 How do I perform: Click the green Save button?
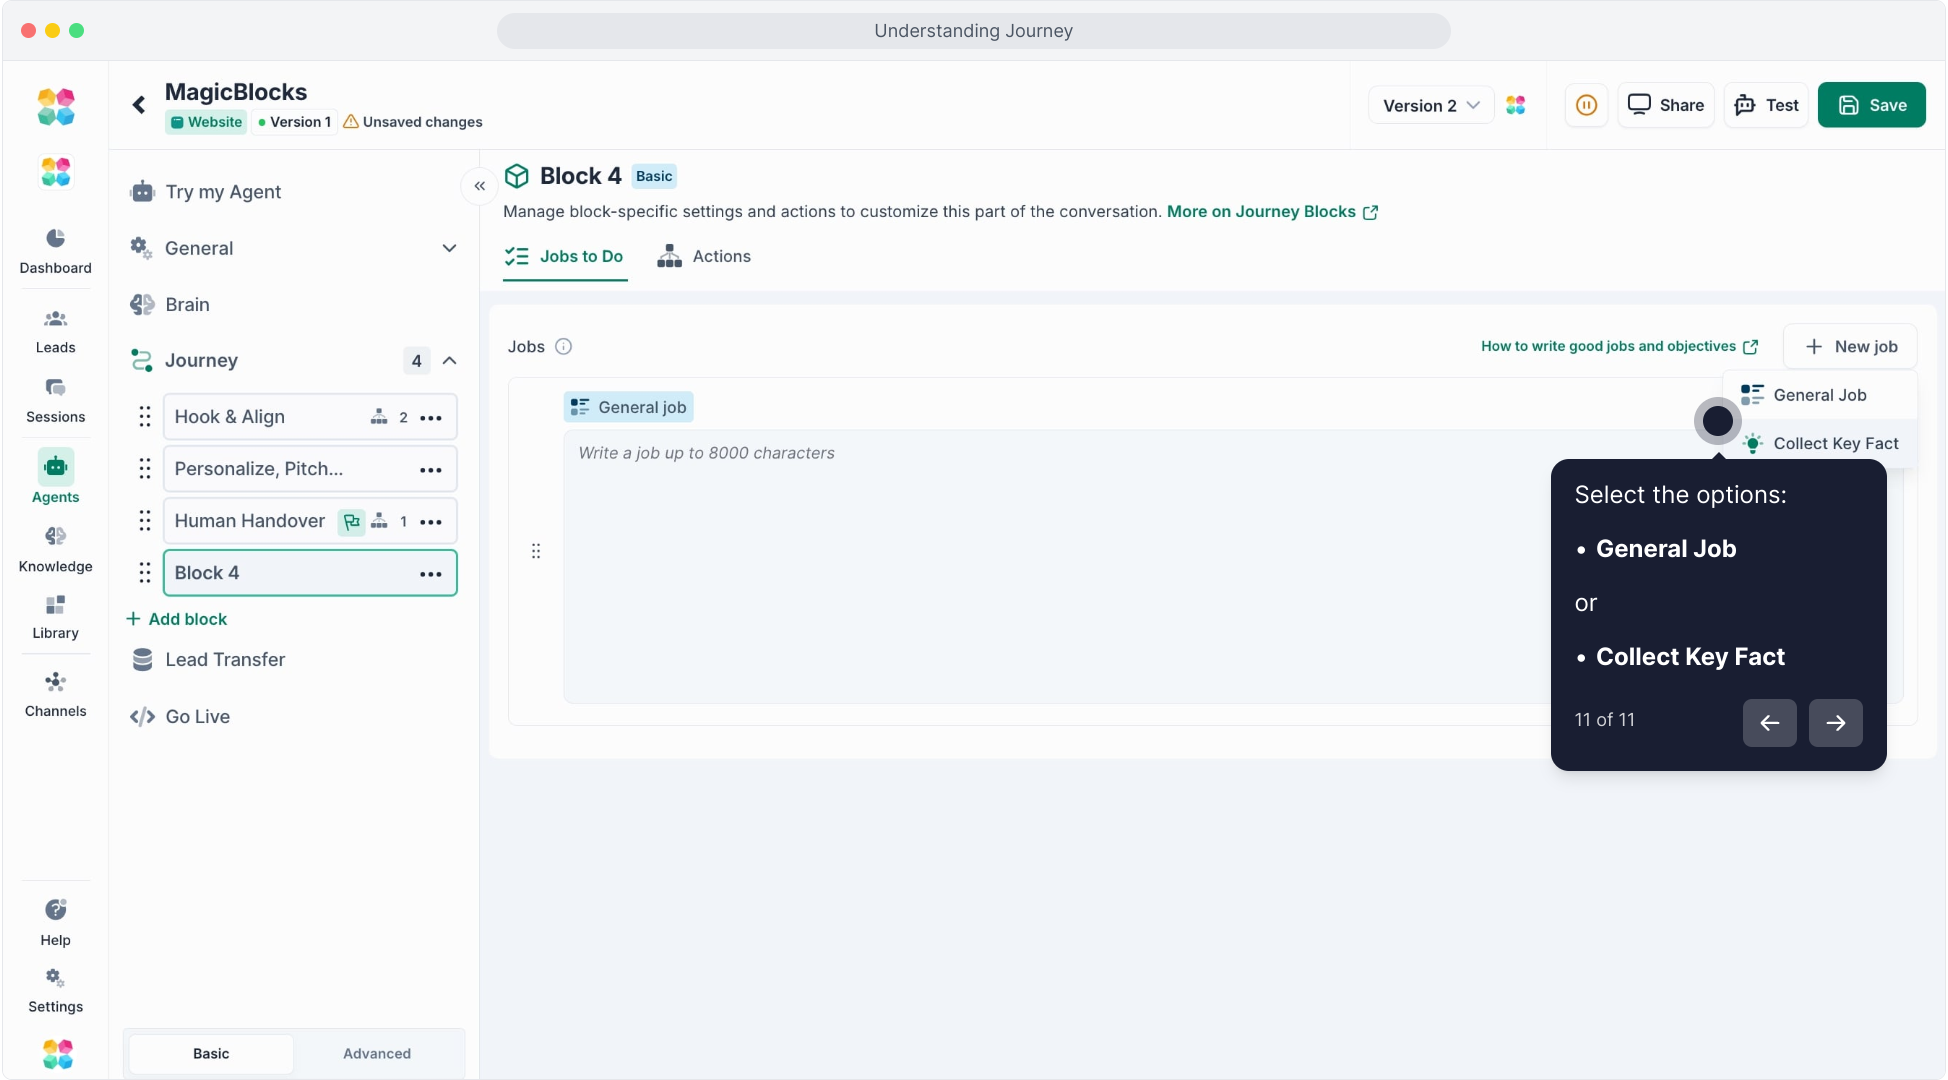point(1871,105)
